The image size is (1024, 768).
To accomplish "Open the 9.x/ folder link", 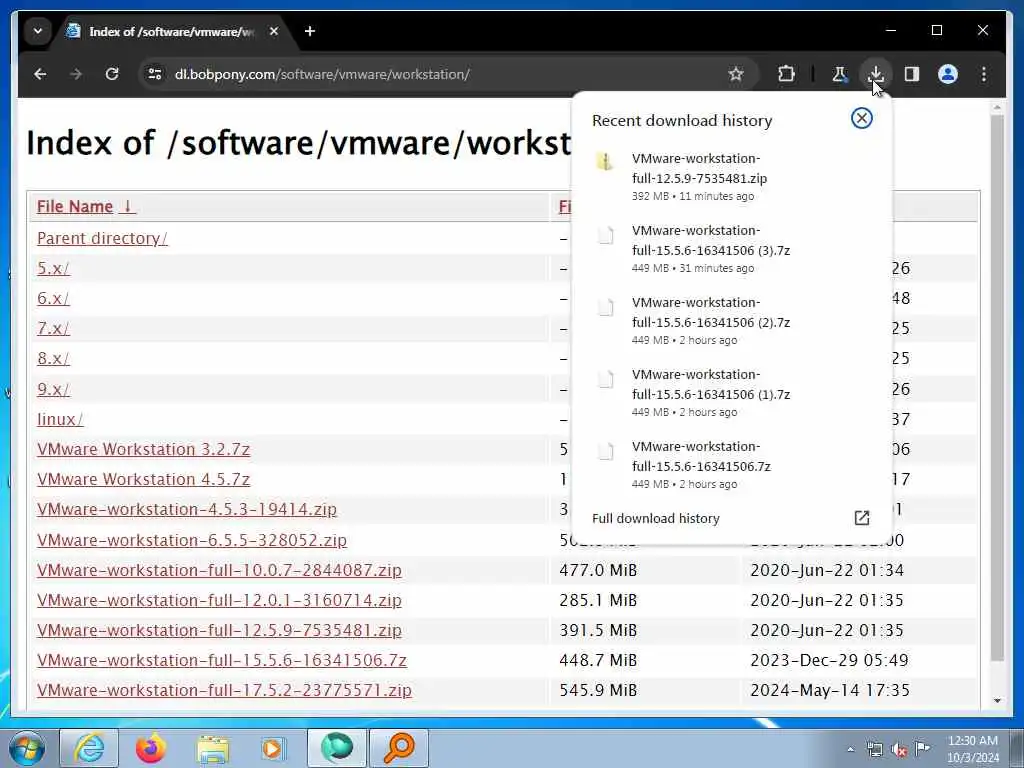I will click(x=53, y=389).
